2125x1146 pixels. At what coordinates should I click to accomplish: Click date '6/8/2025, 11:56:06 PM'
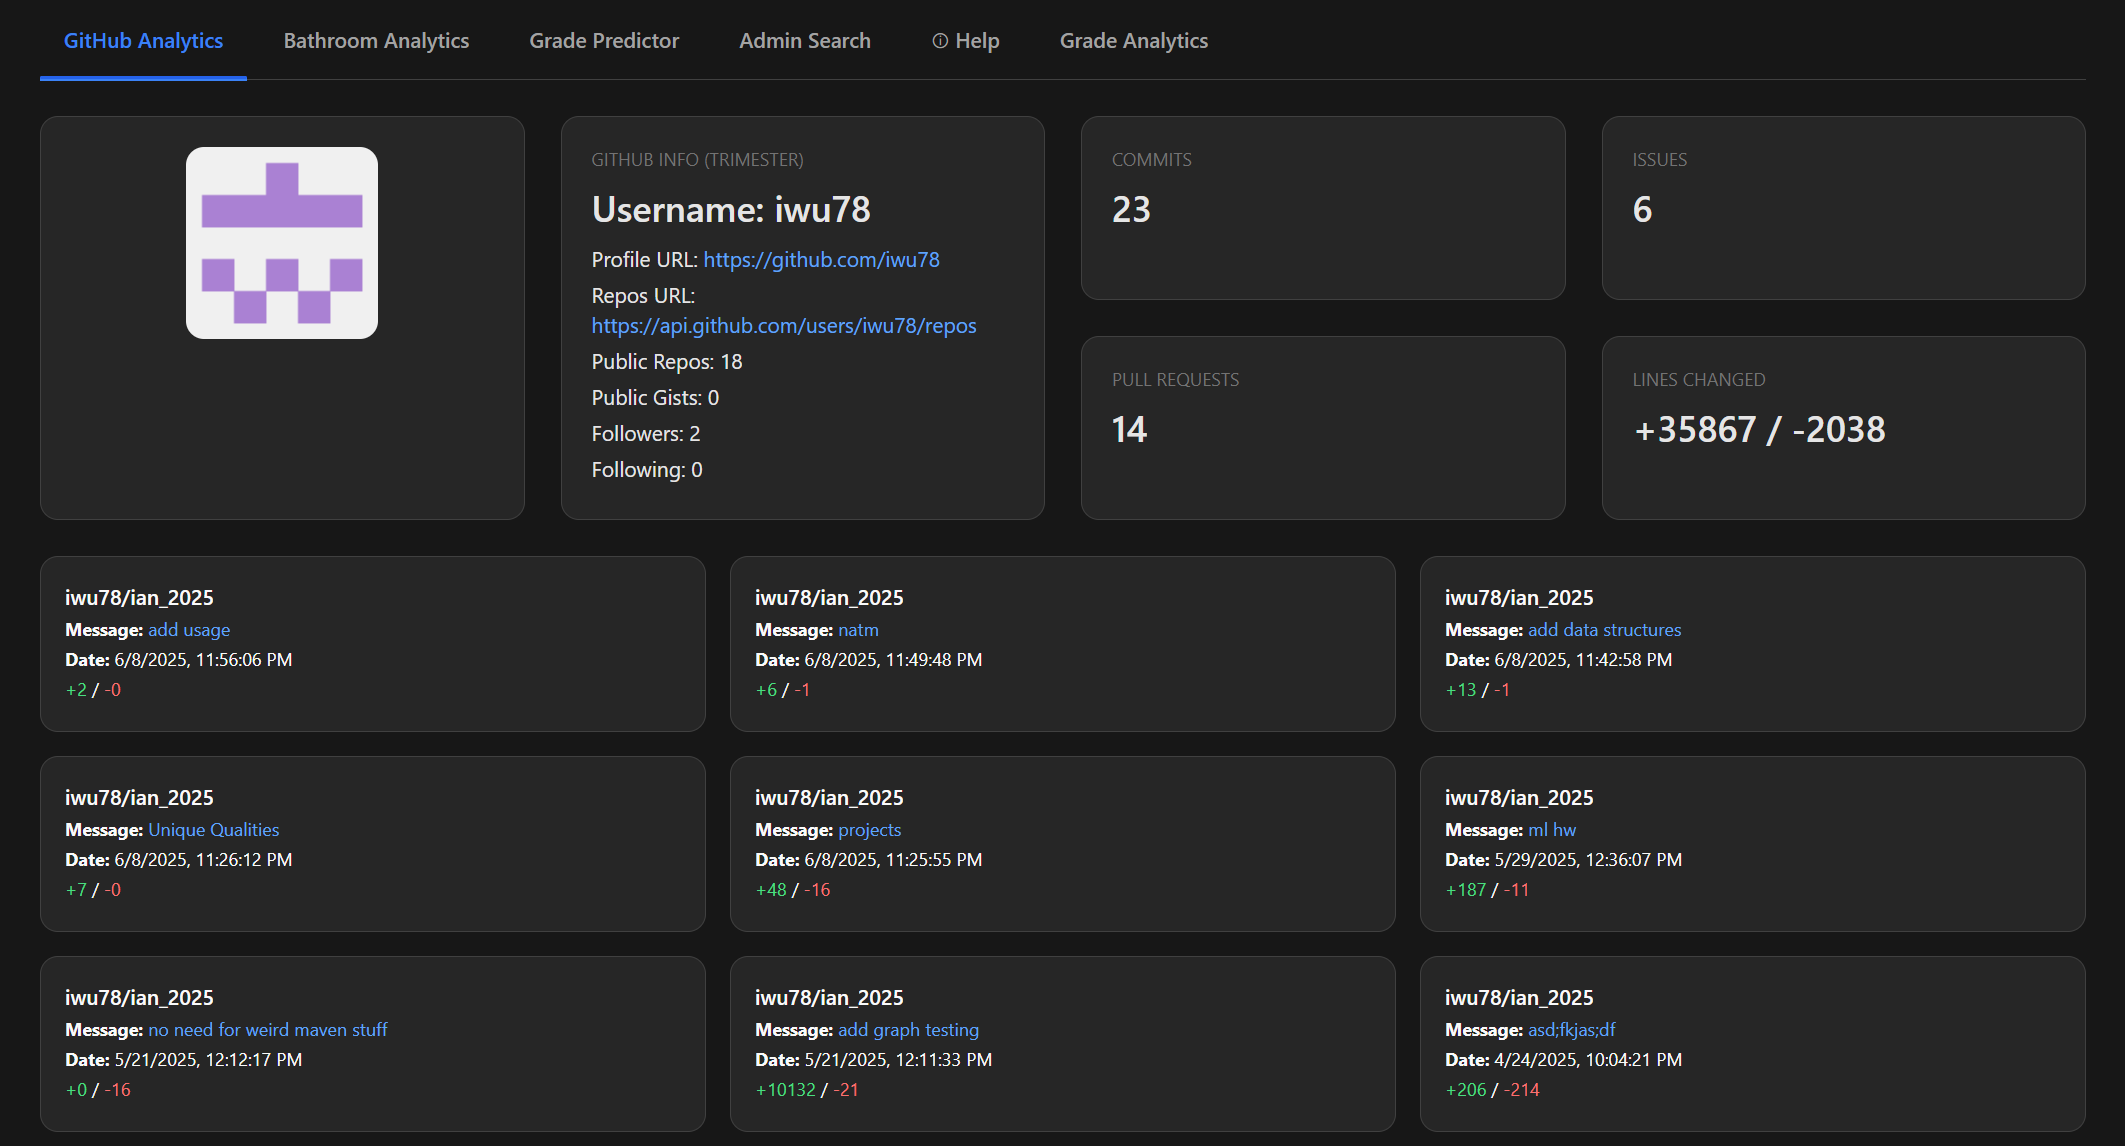tap(203, 660)
